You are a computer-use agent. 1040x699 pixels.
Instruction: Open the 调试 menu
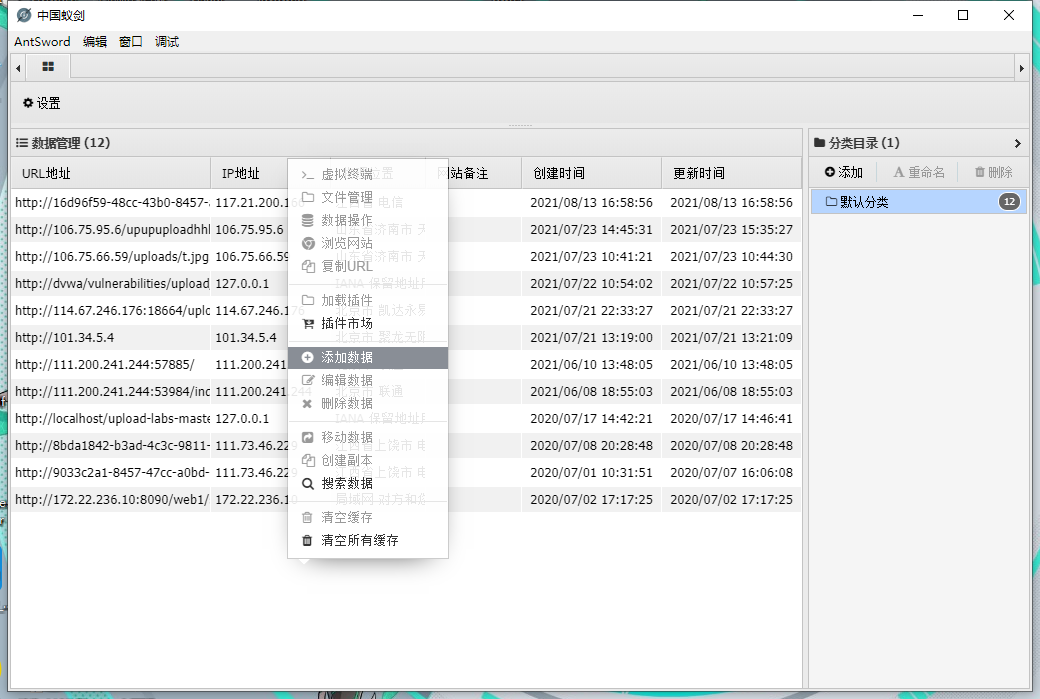pyautogui.click(x=166, y=42)
